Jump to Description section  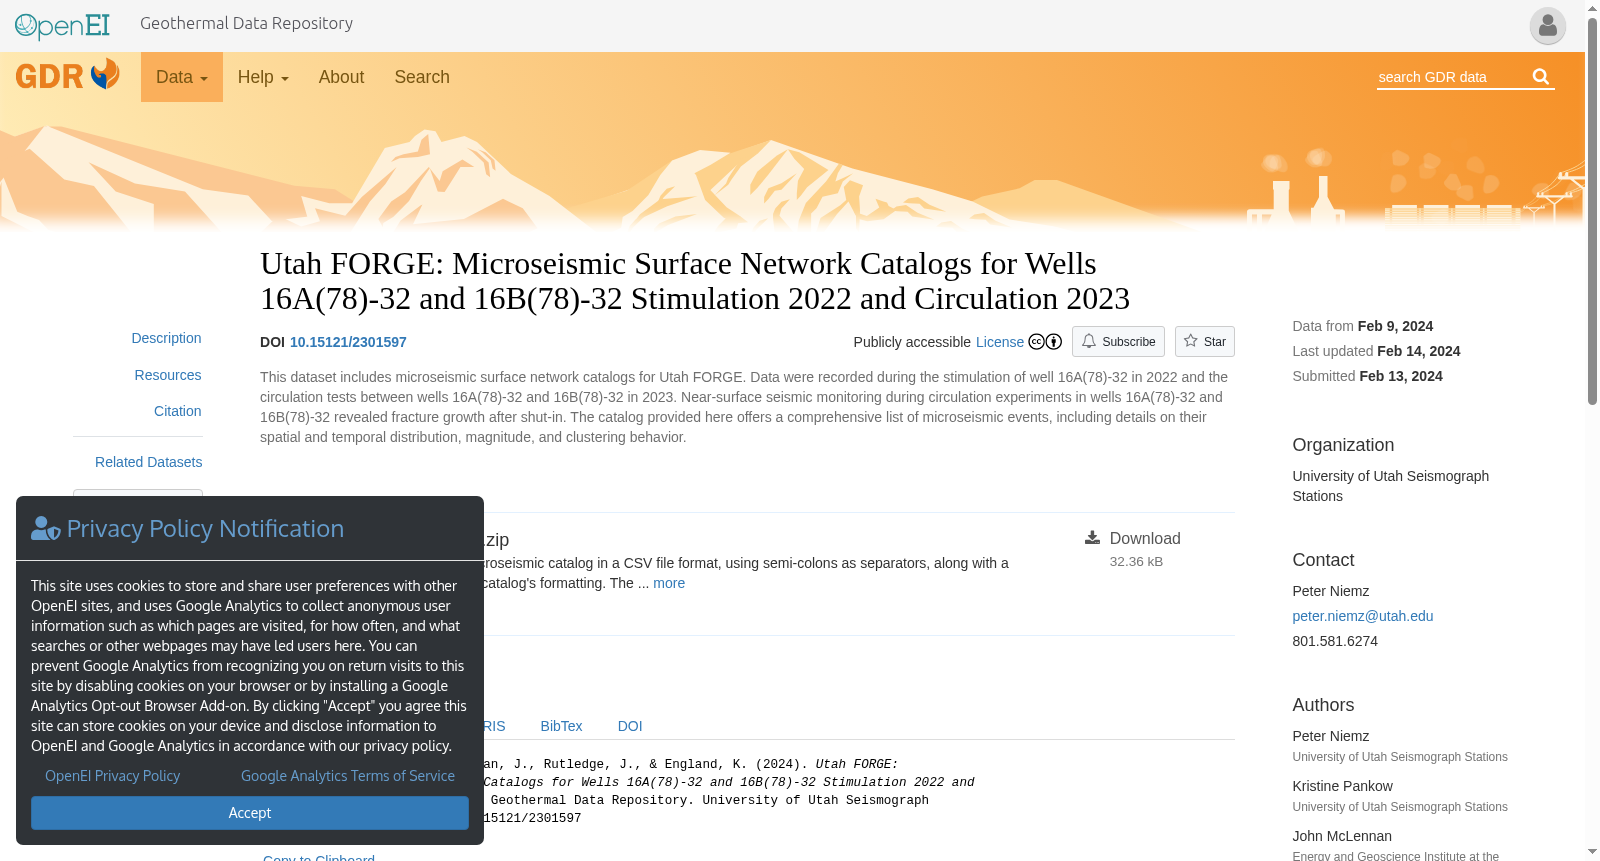(166, 338)
